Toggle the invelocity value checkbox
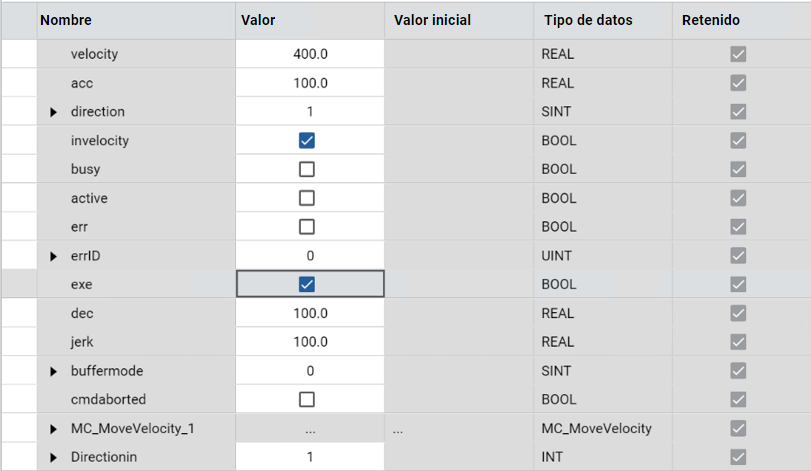This screenshot has width=811, height=471. point(307,140)
